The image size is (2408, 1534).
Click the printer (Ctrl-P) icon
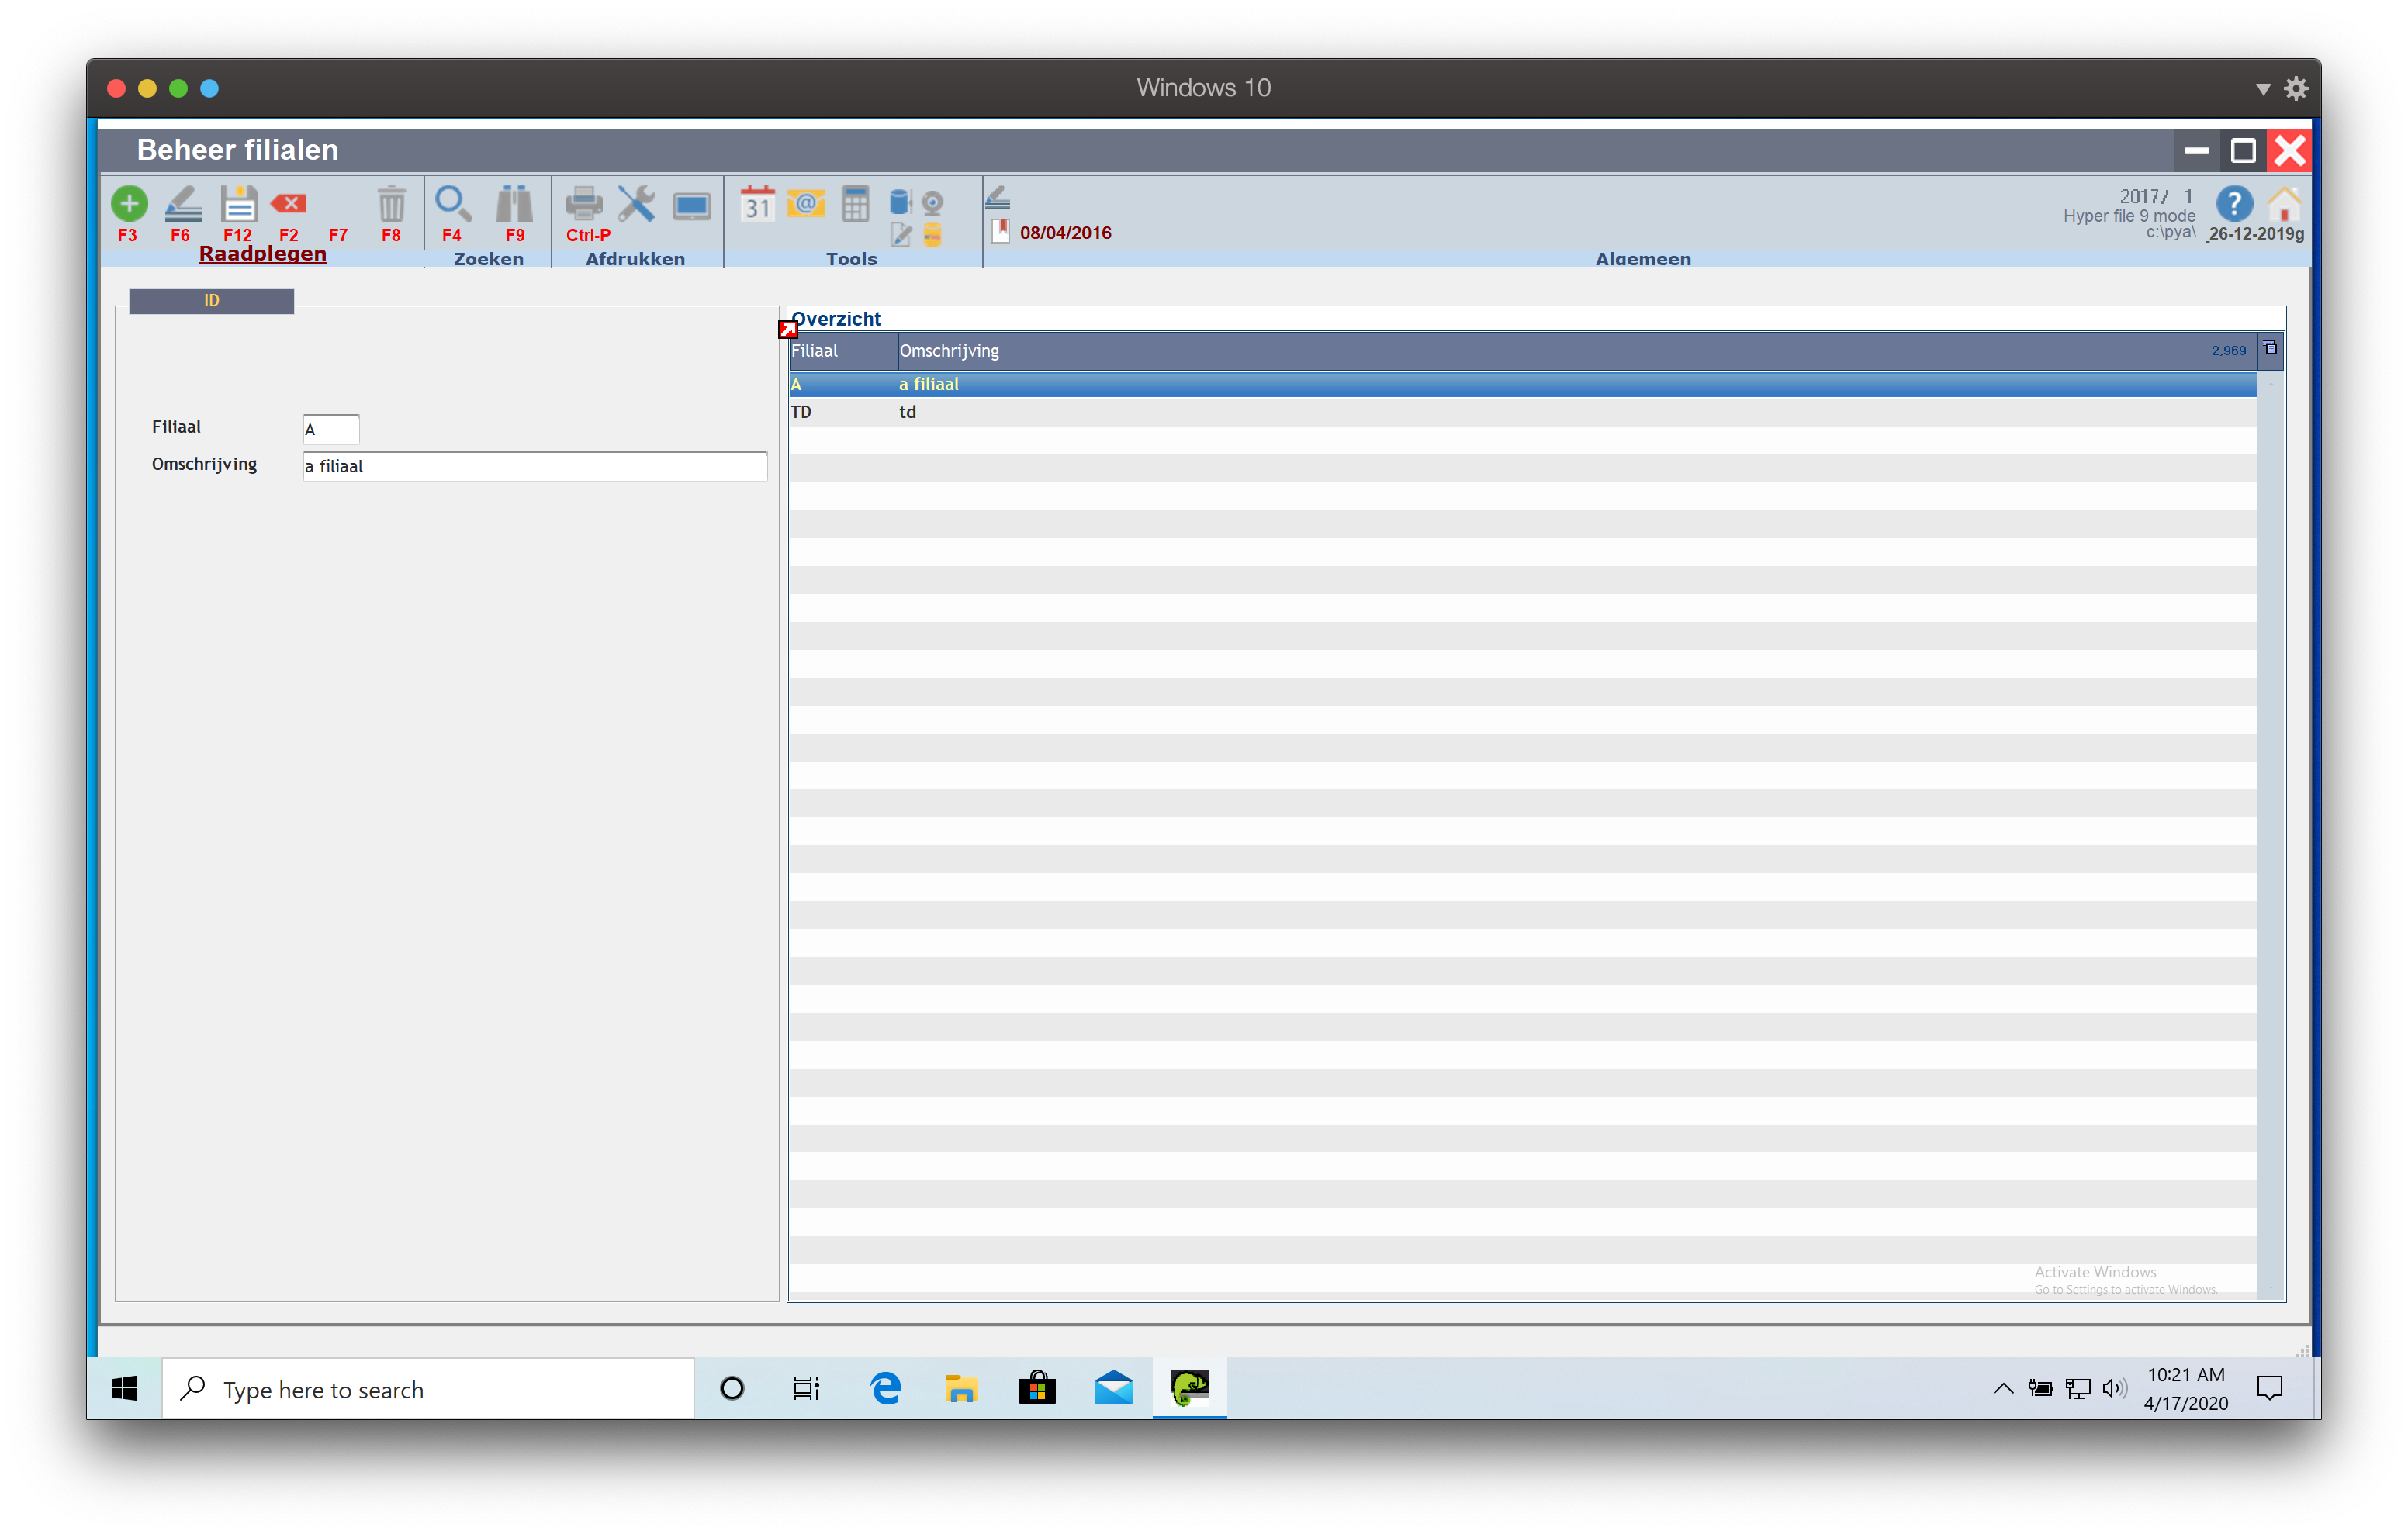pos(584,204)
